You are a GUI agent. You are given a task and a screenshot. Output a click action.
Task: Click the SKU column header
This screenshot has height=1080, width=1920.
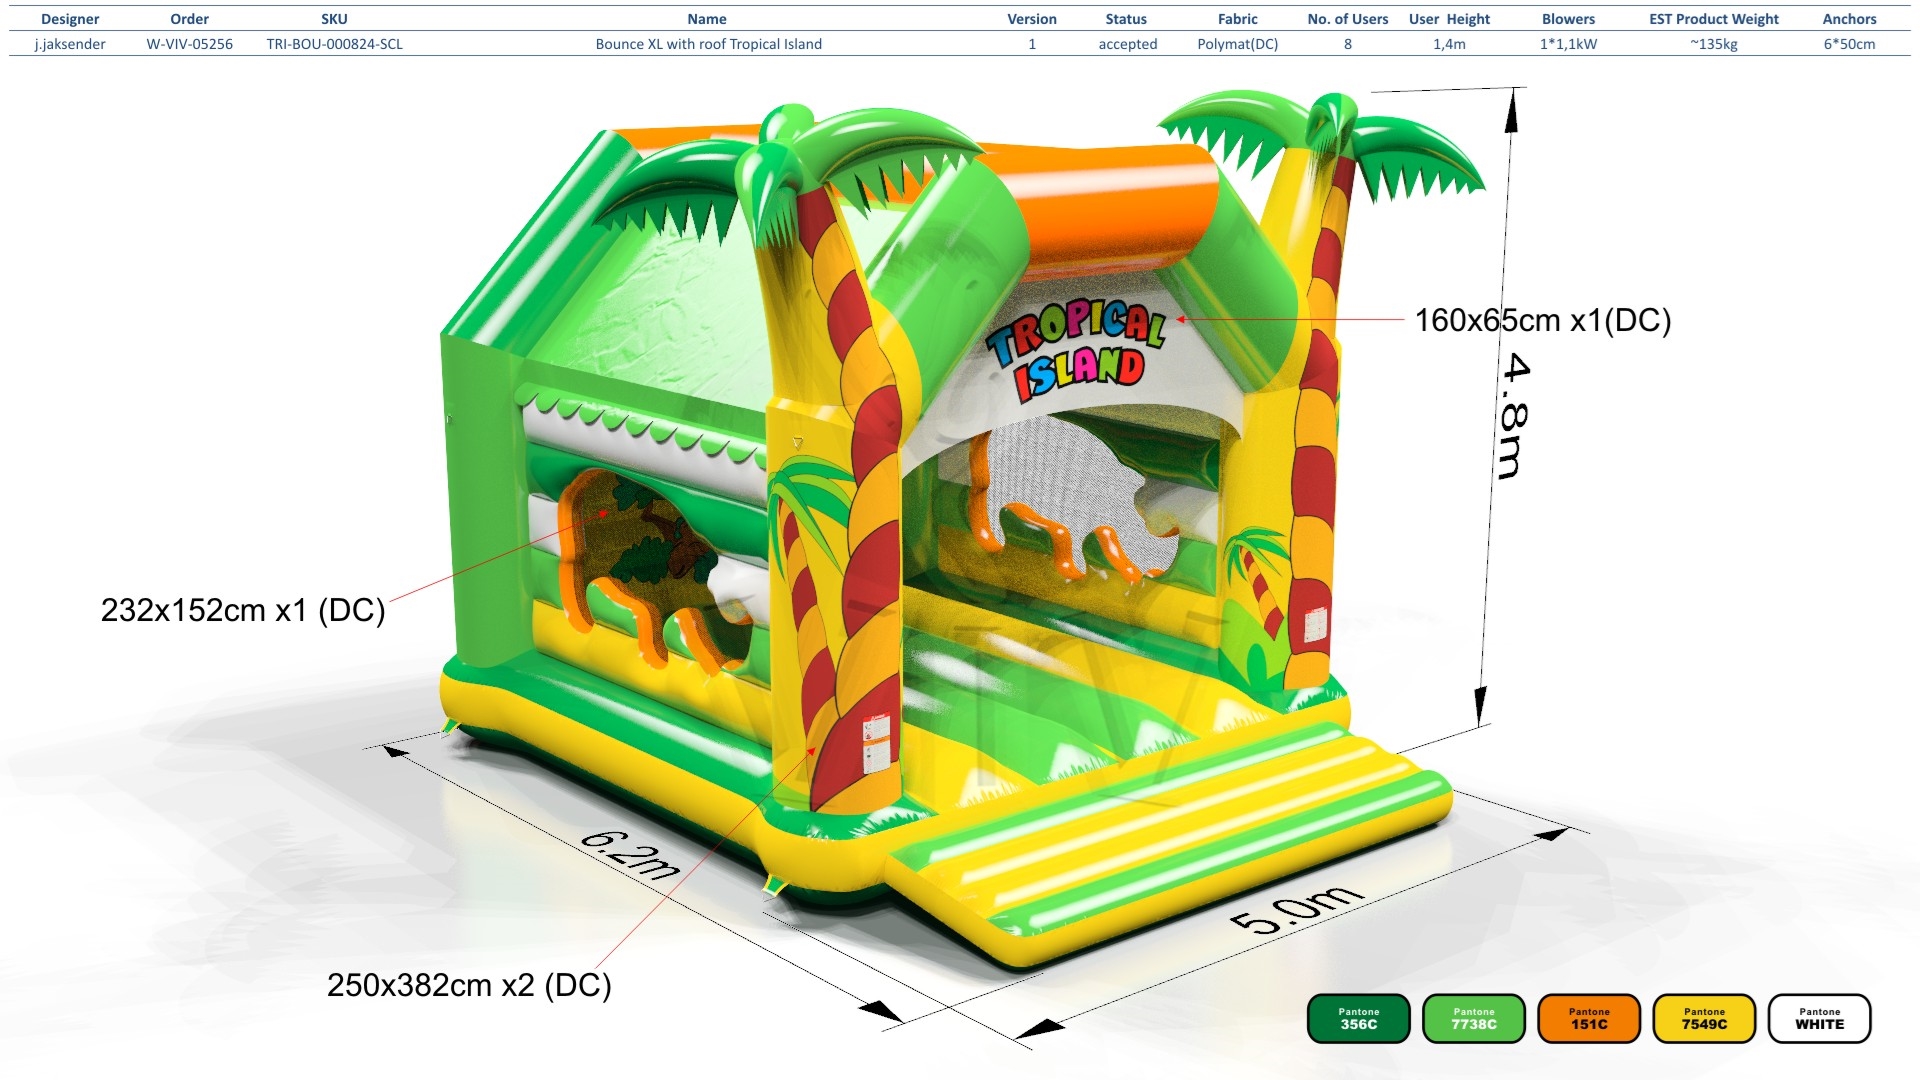coord(334,19)
